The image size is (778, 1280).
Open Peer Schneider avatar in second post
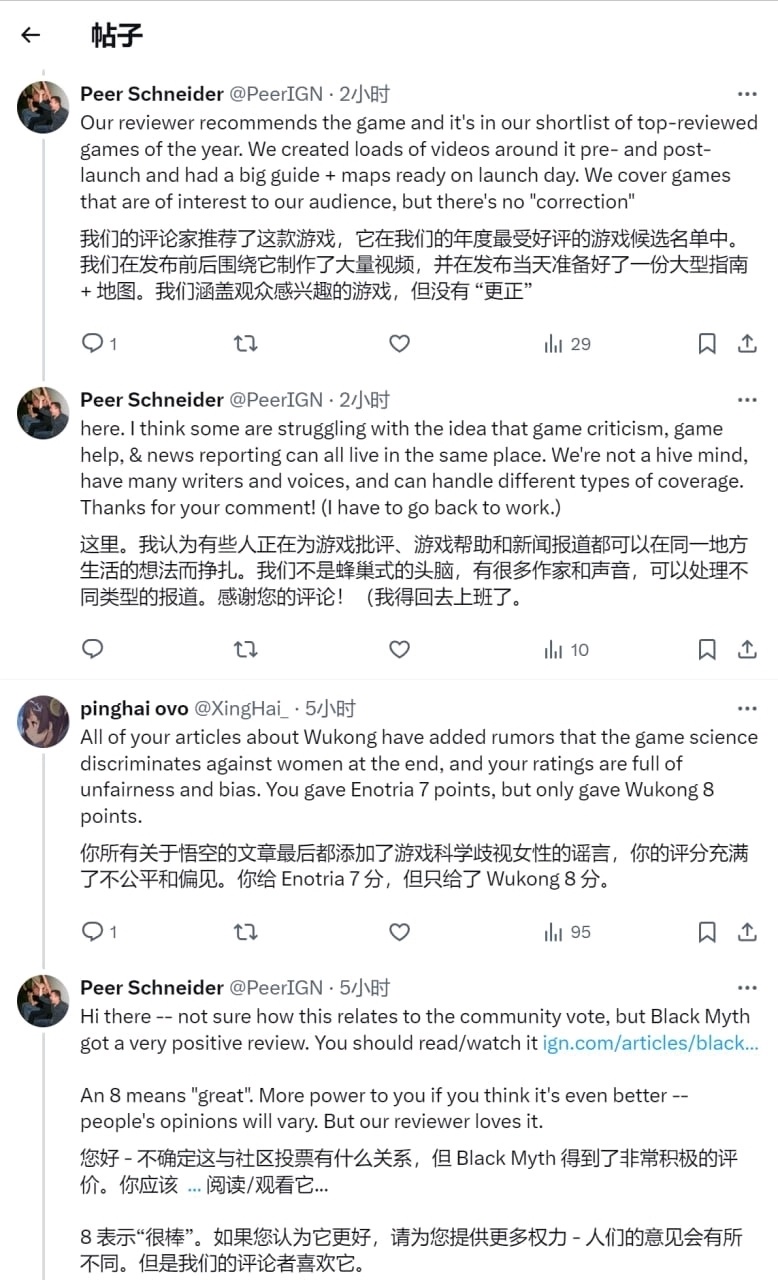tap(43, 413)
